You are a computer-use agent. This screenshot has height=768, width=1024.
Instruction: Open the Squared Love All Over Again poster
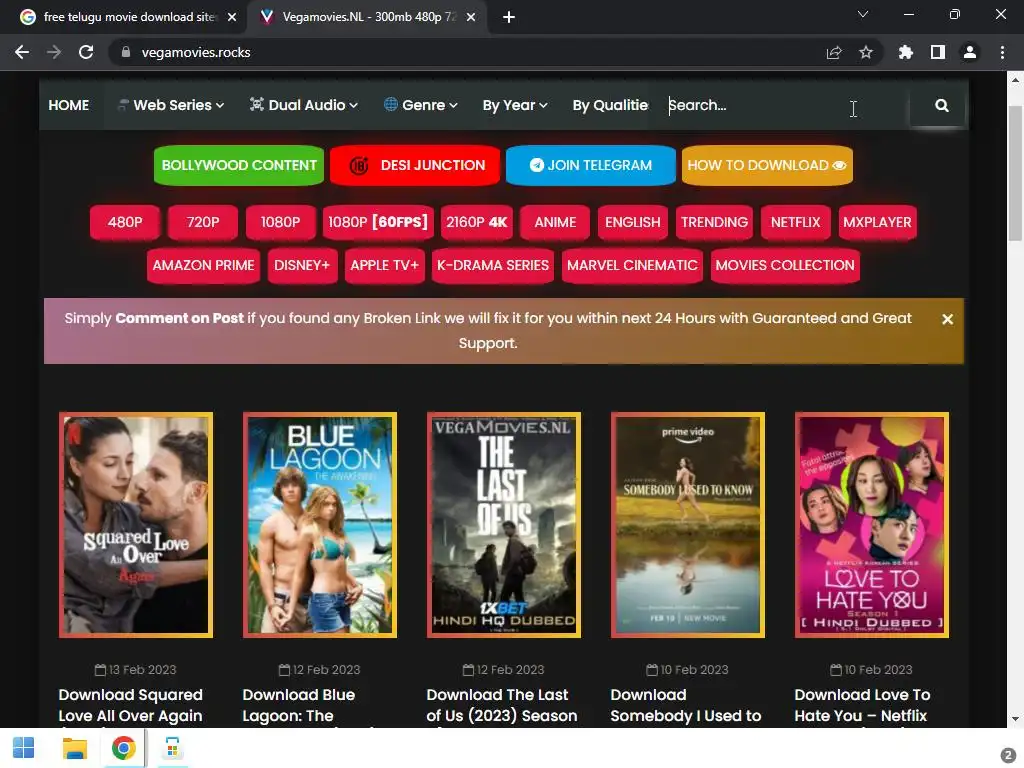[136, 524]
